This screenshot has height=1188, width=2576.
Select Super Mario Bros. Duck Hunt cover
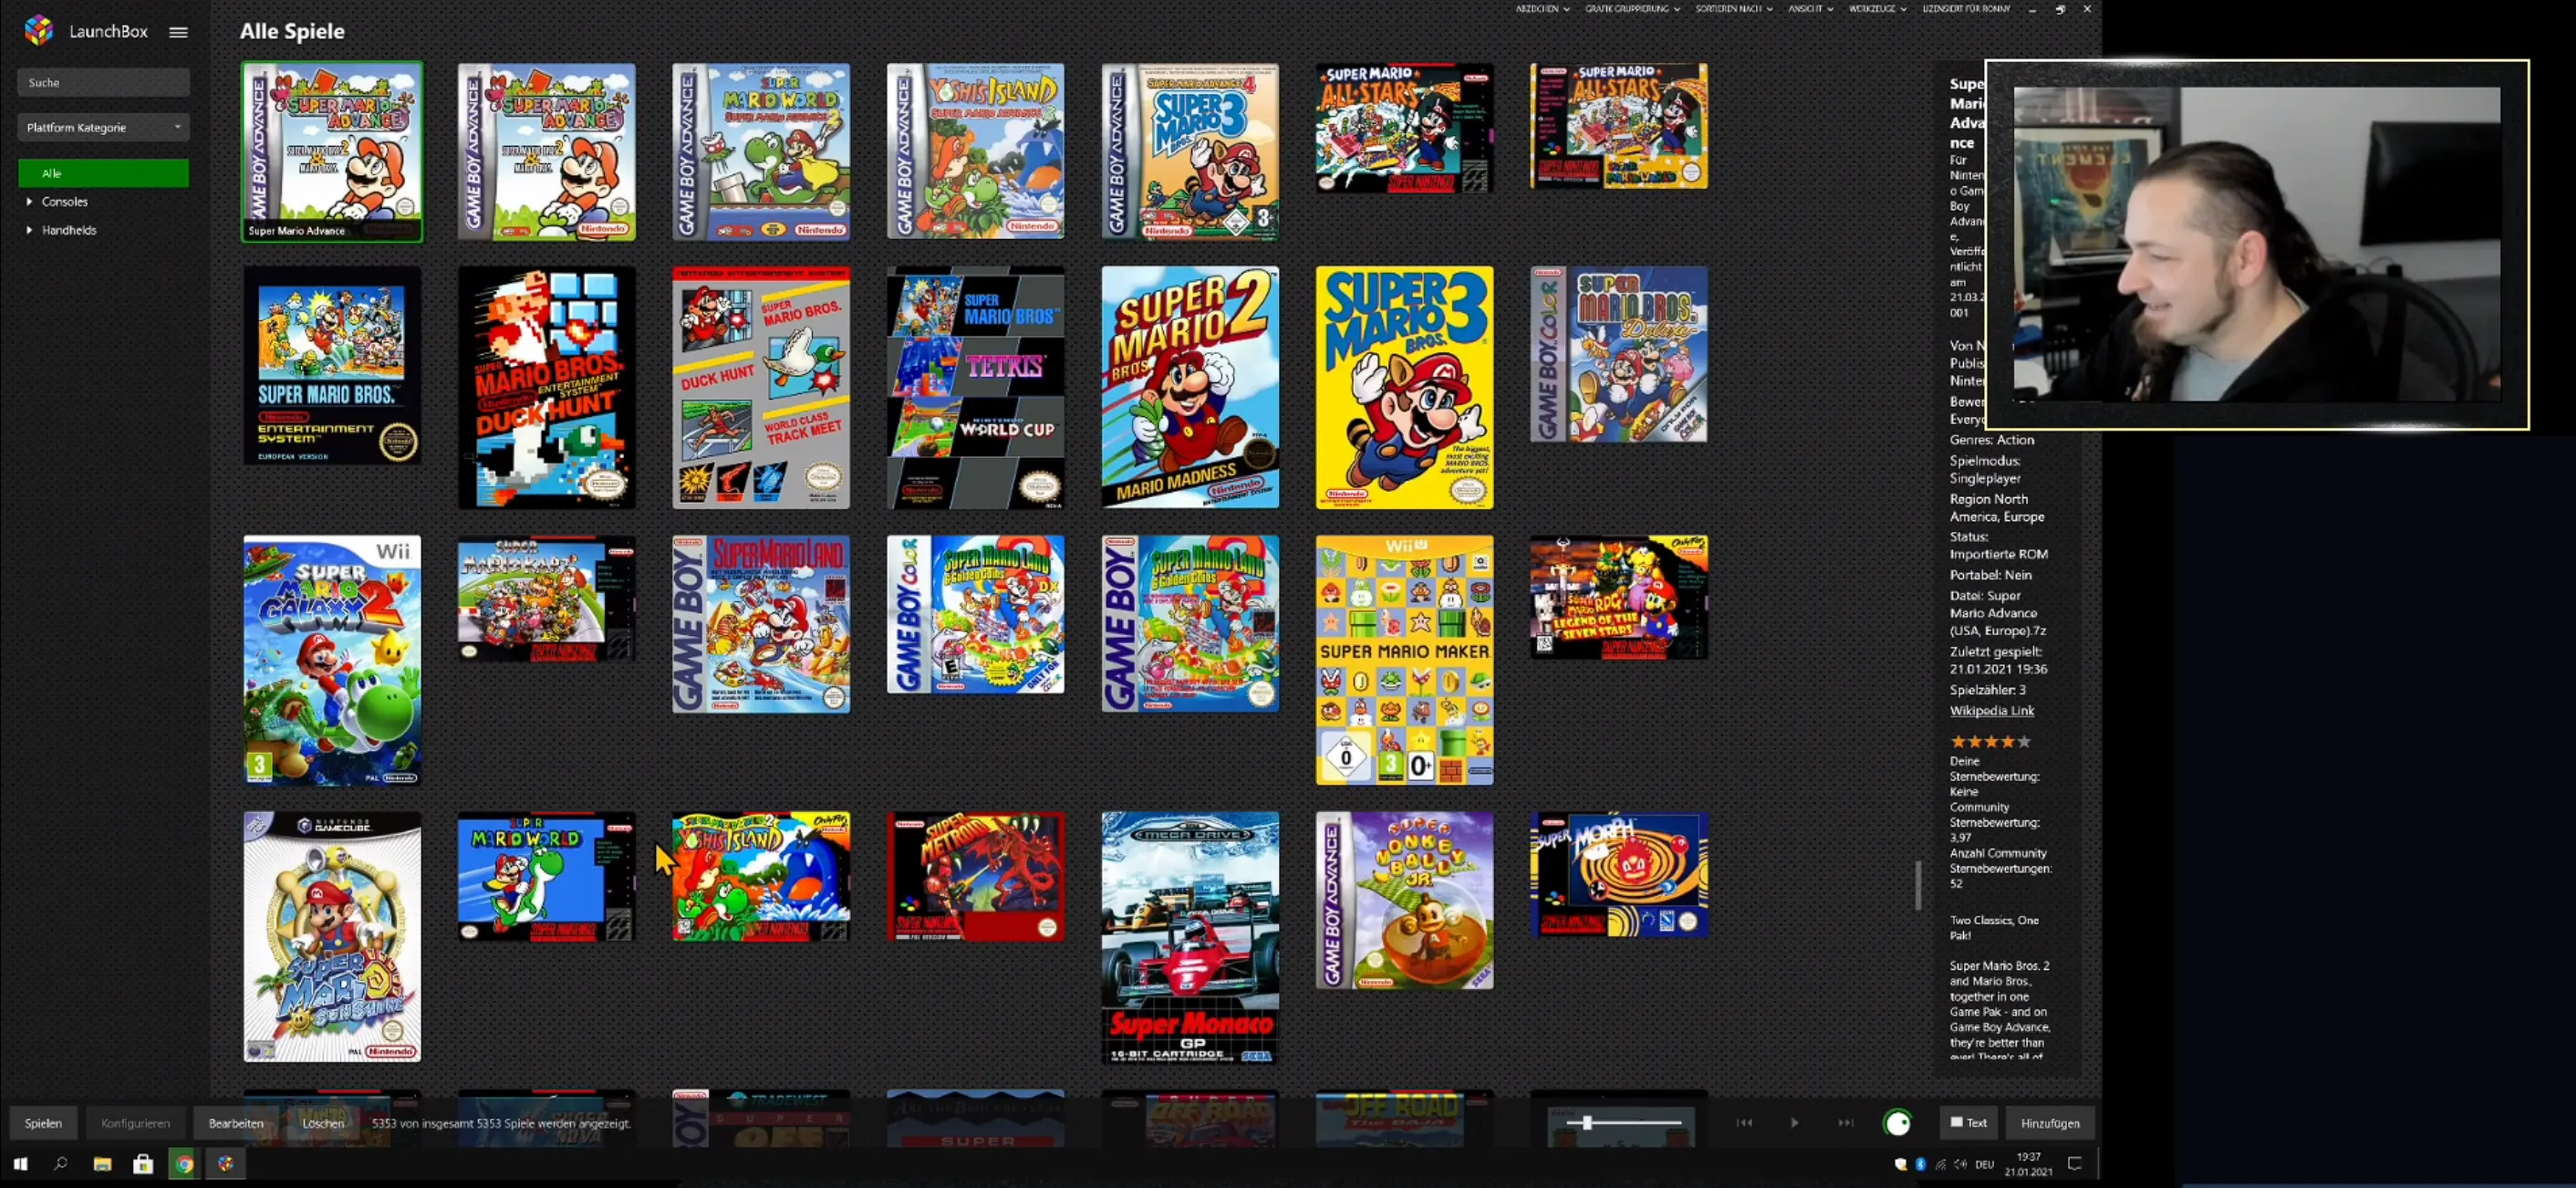[x=546, y=387]
